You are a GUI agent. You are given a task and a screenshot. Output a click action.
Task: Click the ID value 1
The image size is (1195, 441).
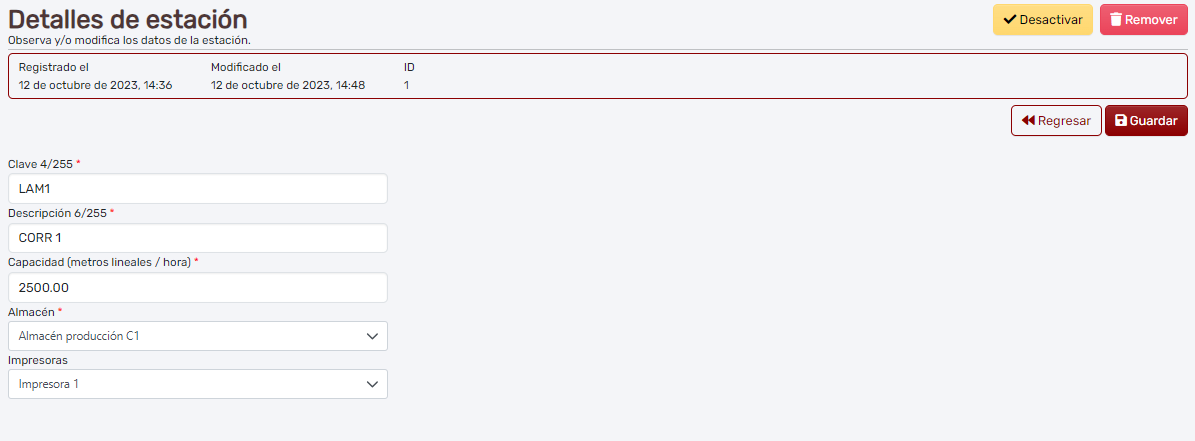coord(406,86)
